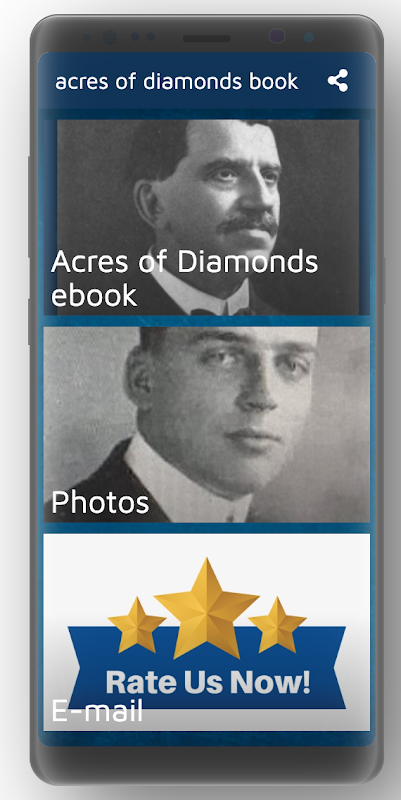Open the E-mail tile
The image size is (401, 800).
[207, 632]
